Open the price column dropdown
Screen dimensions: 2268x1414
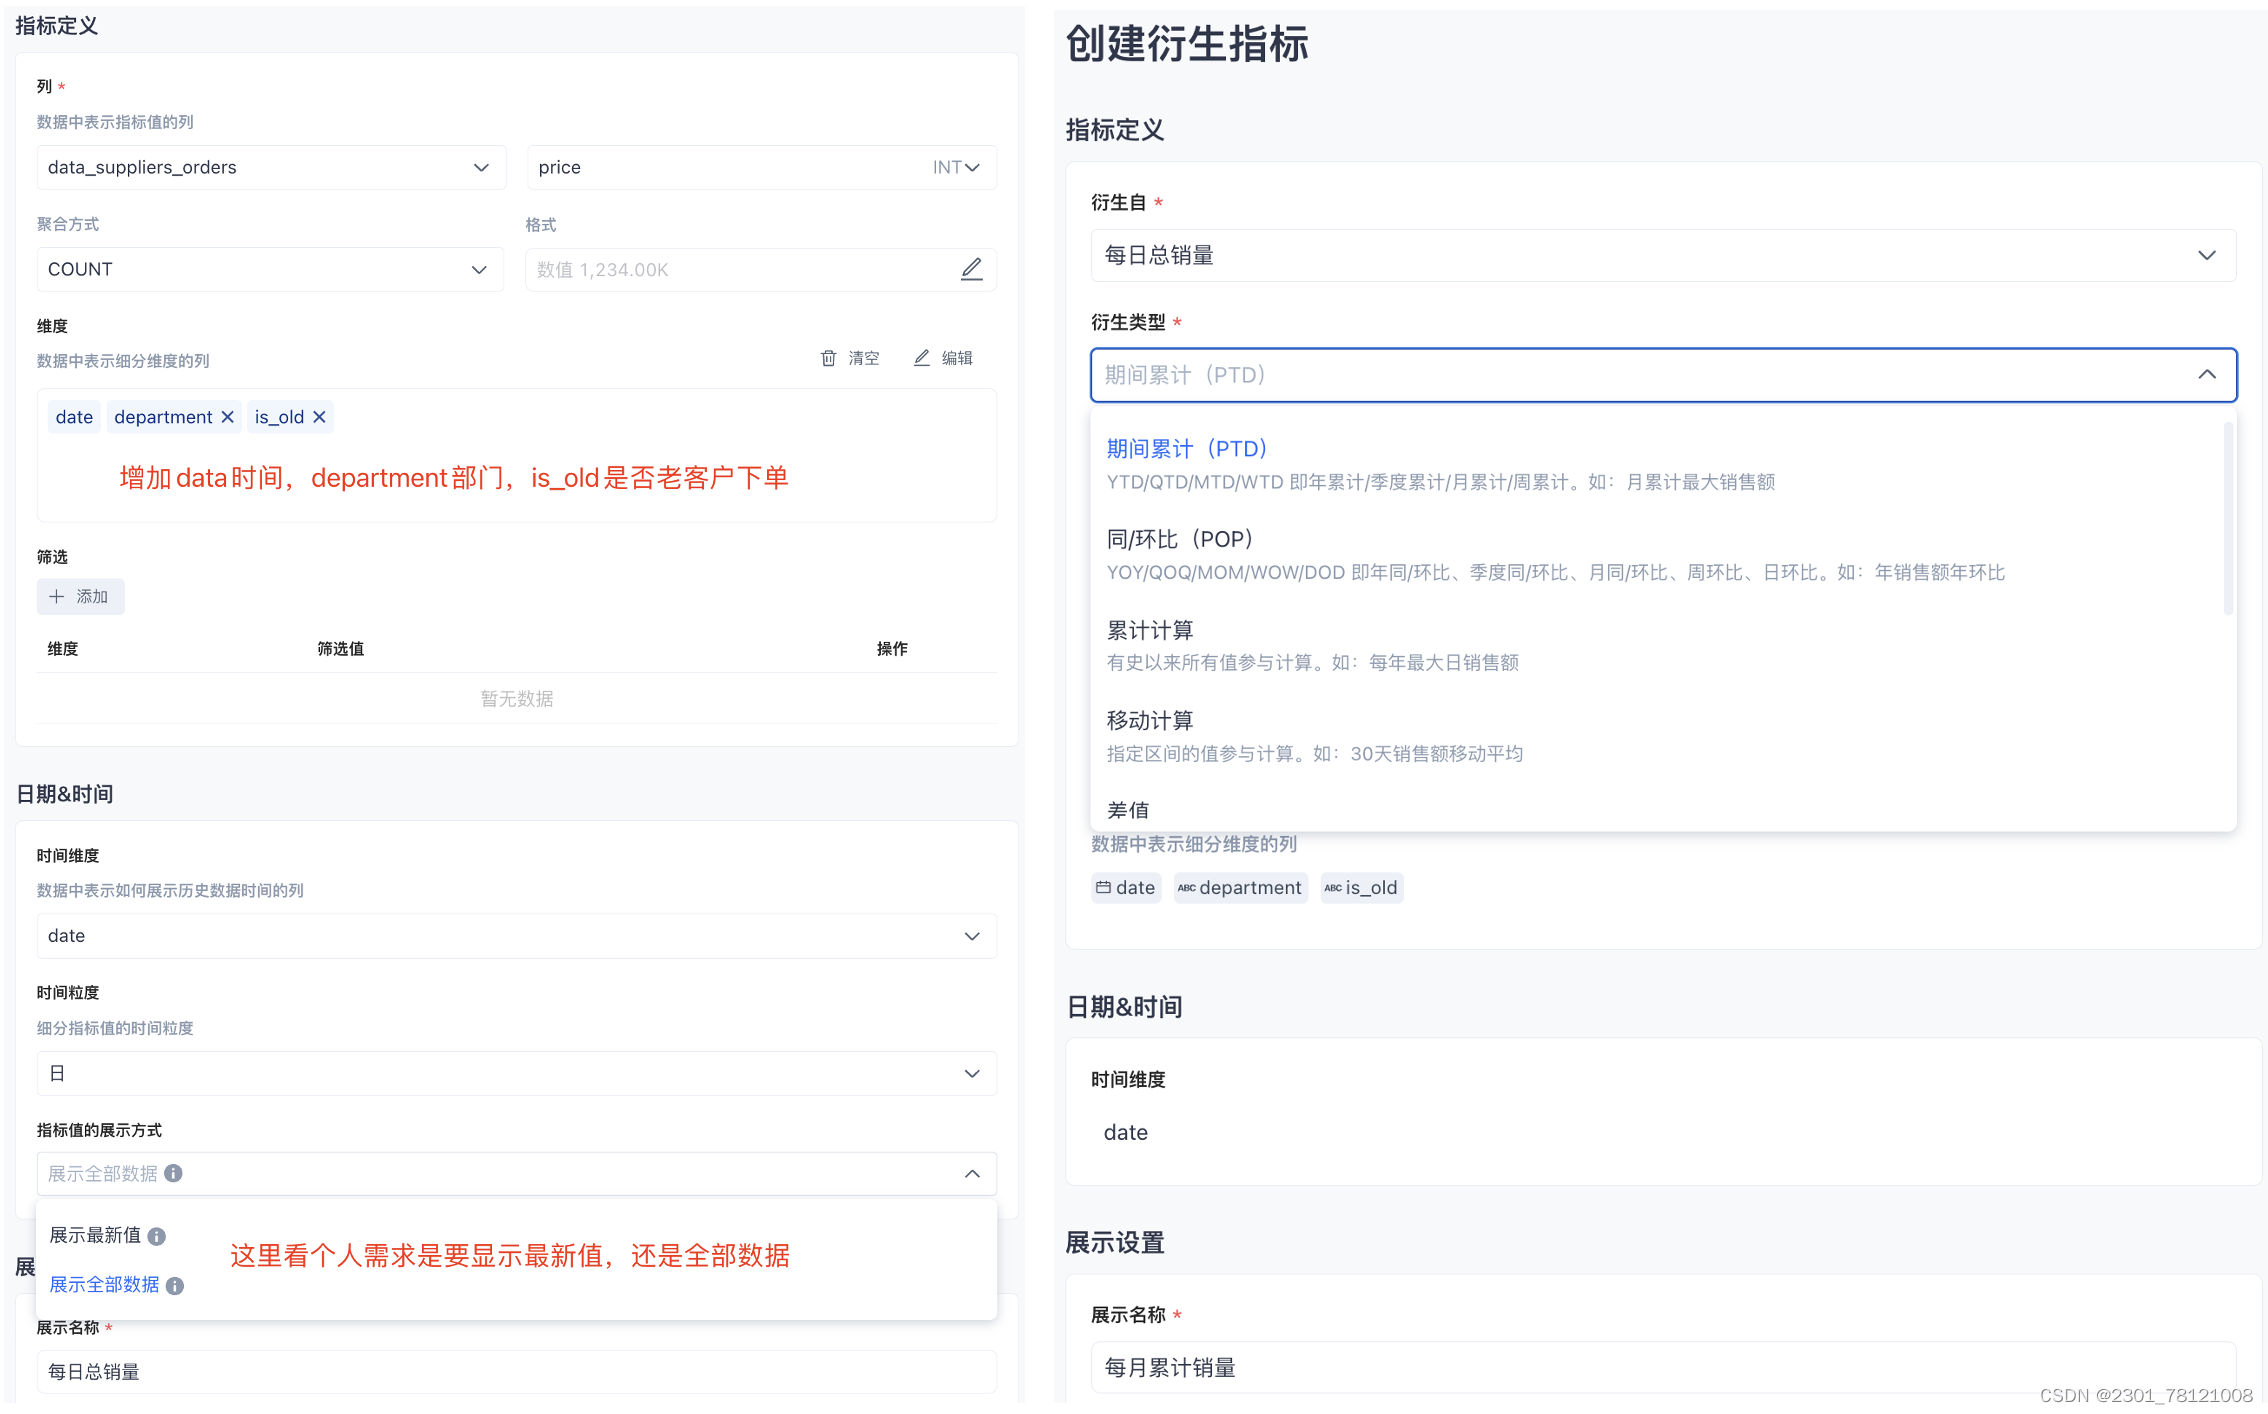(761, 167)
